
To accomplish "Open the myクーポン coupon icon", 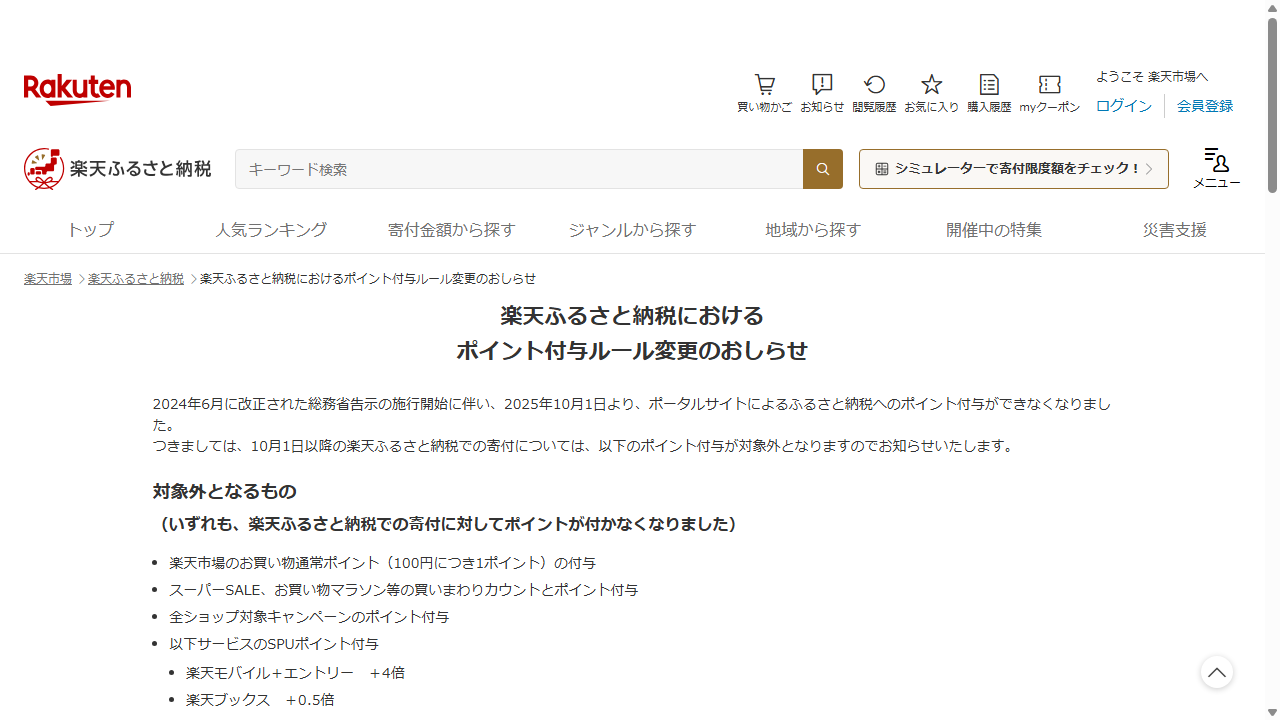I will (x=1050, y=93).
